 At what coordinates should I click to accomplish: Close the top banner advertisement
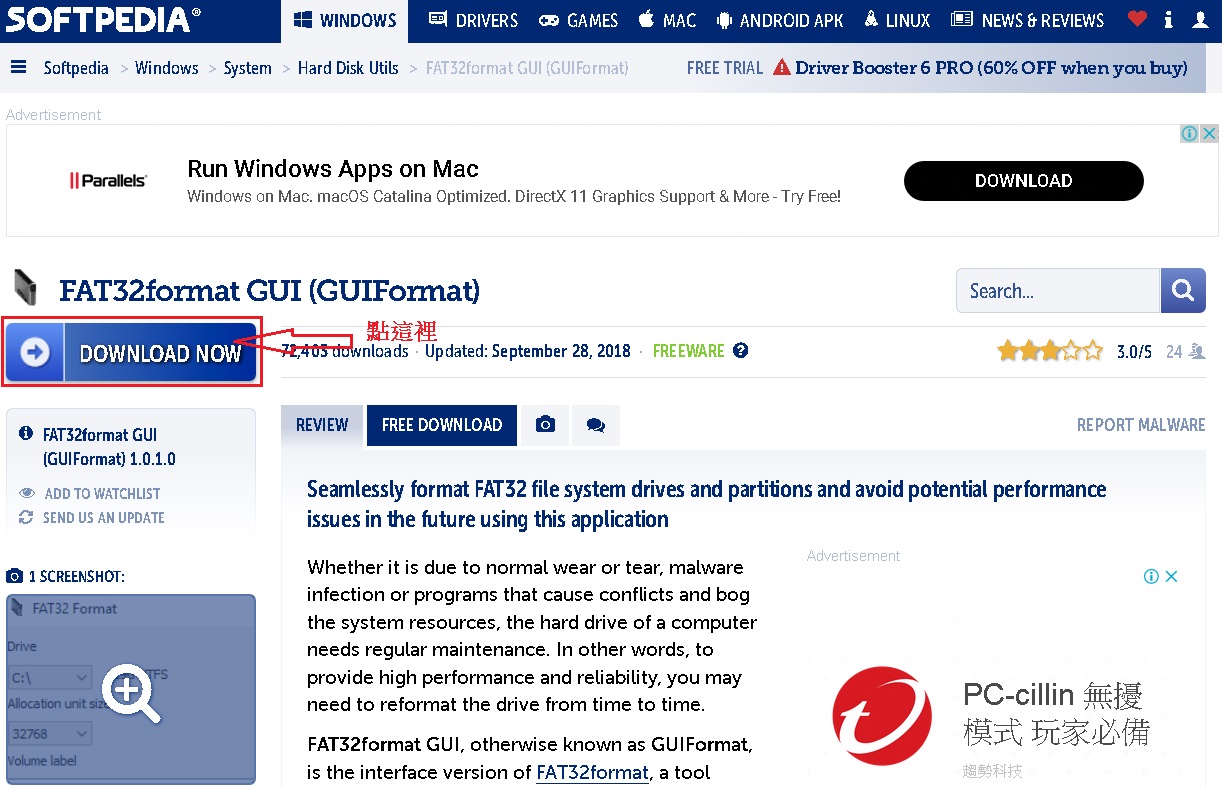[1209, 133]
